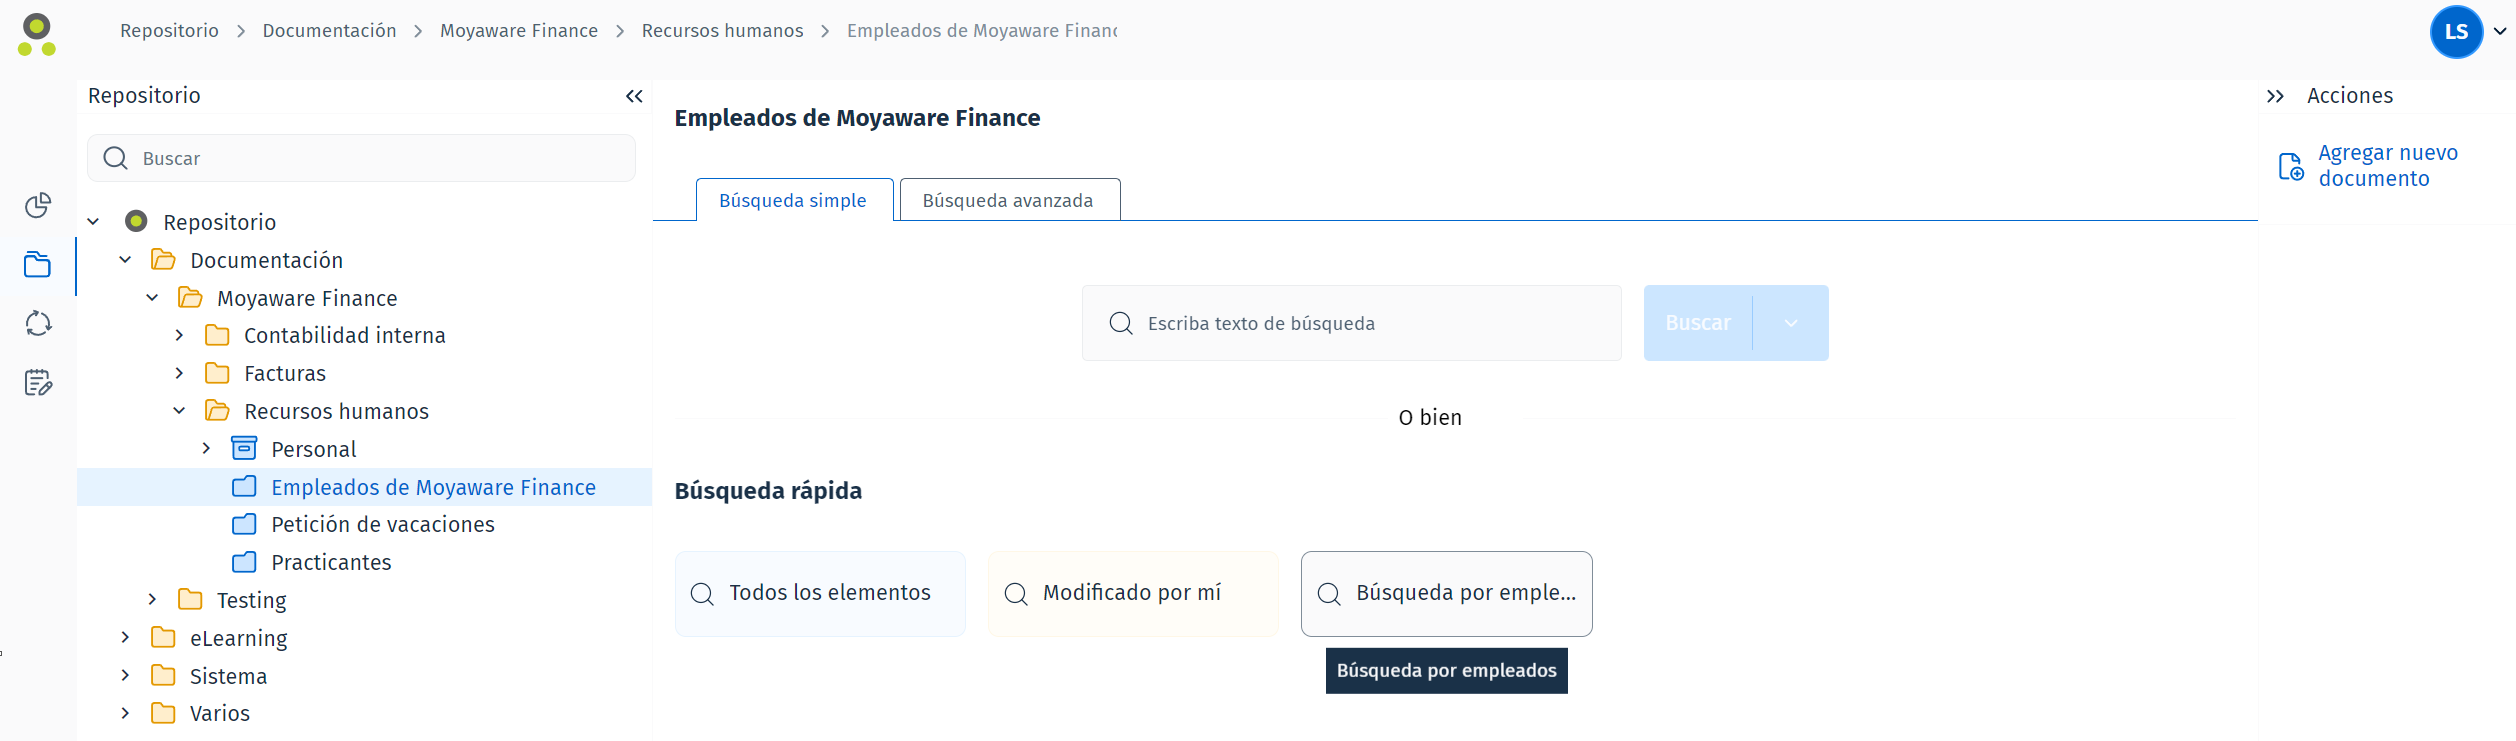Click the Repositorio root node icon
The image size is (2516, 741).
pos(137,221)
